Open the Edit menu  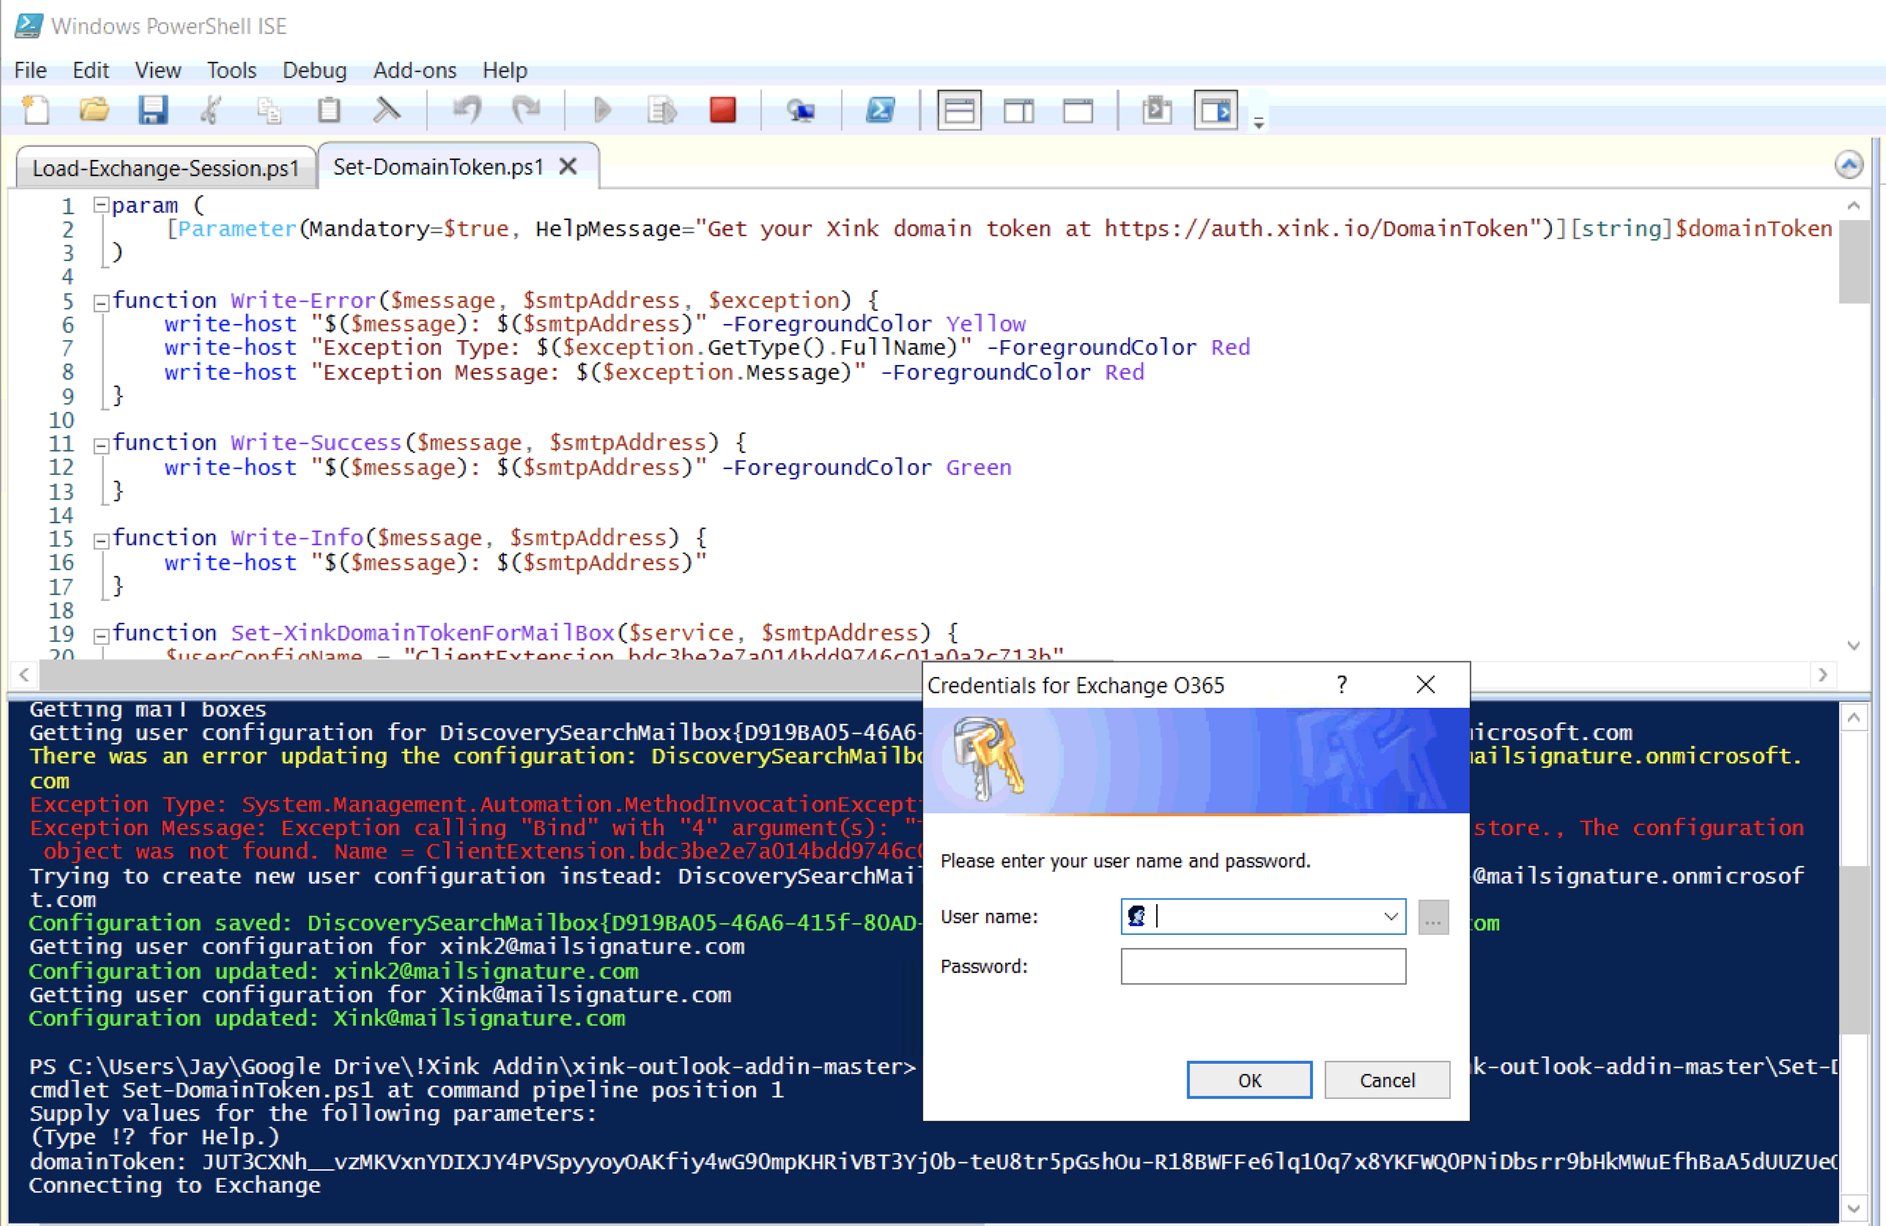(x=90, y=70)
